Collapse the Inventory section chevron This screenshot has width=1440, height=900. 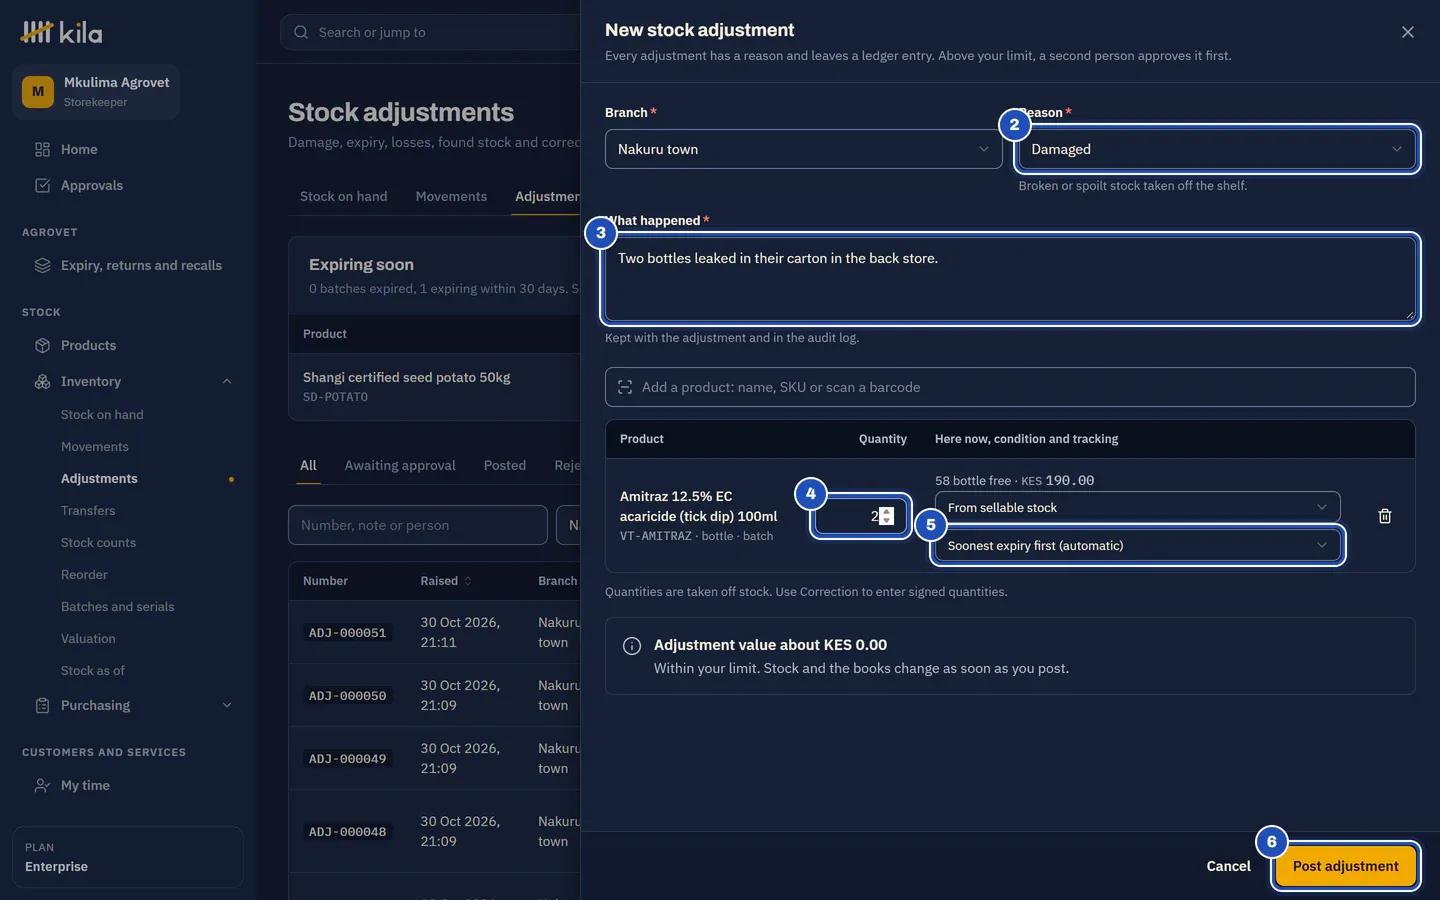tap(227, 381)
